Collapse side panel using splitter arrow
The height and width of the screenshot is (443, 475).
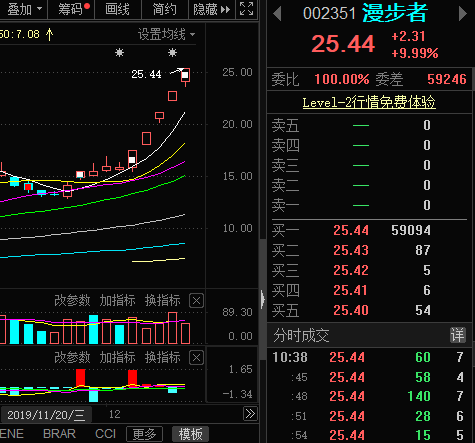point(263,299)
